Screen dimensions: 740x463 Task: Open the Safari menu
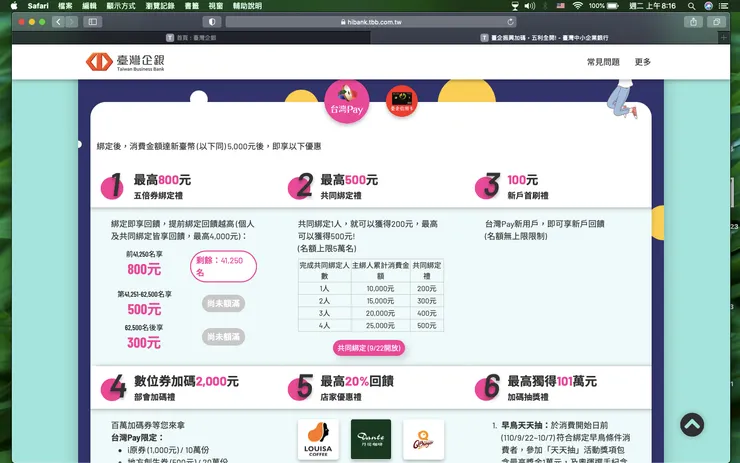(38, 6)
